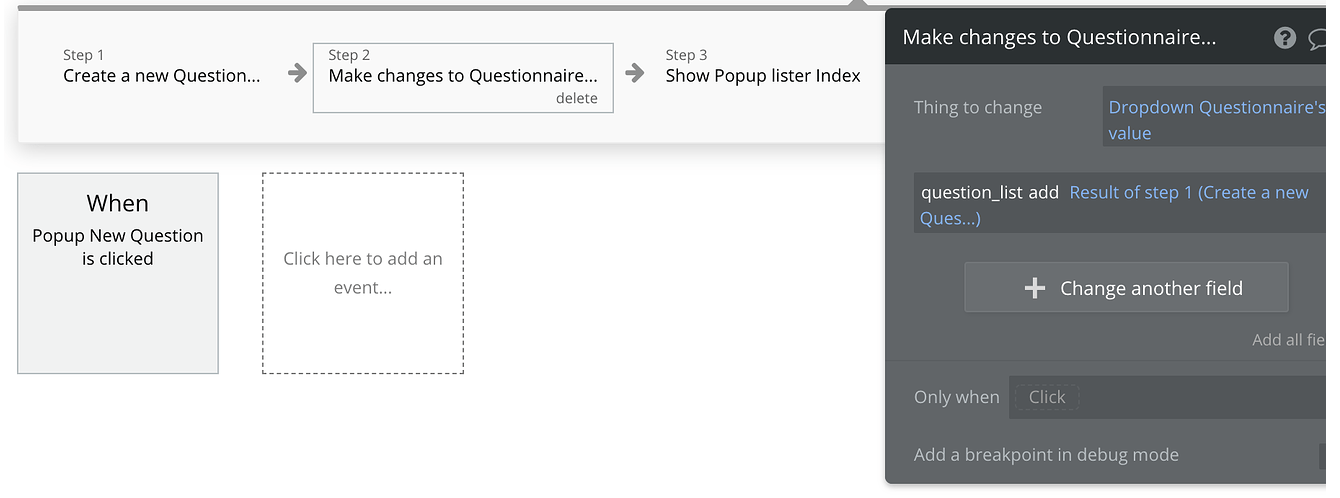Click the arrow between Step 2 and Step 3

635,73
